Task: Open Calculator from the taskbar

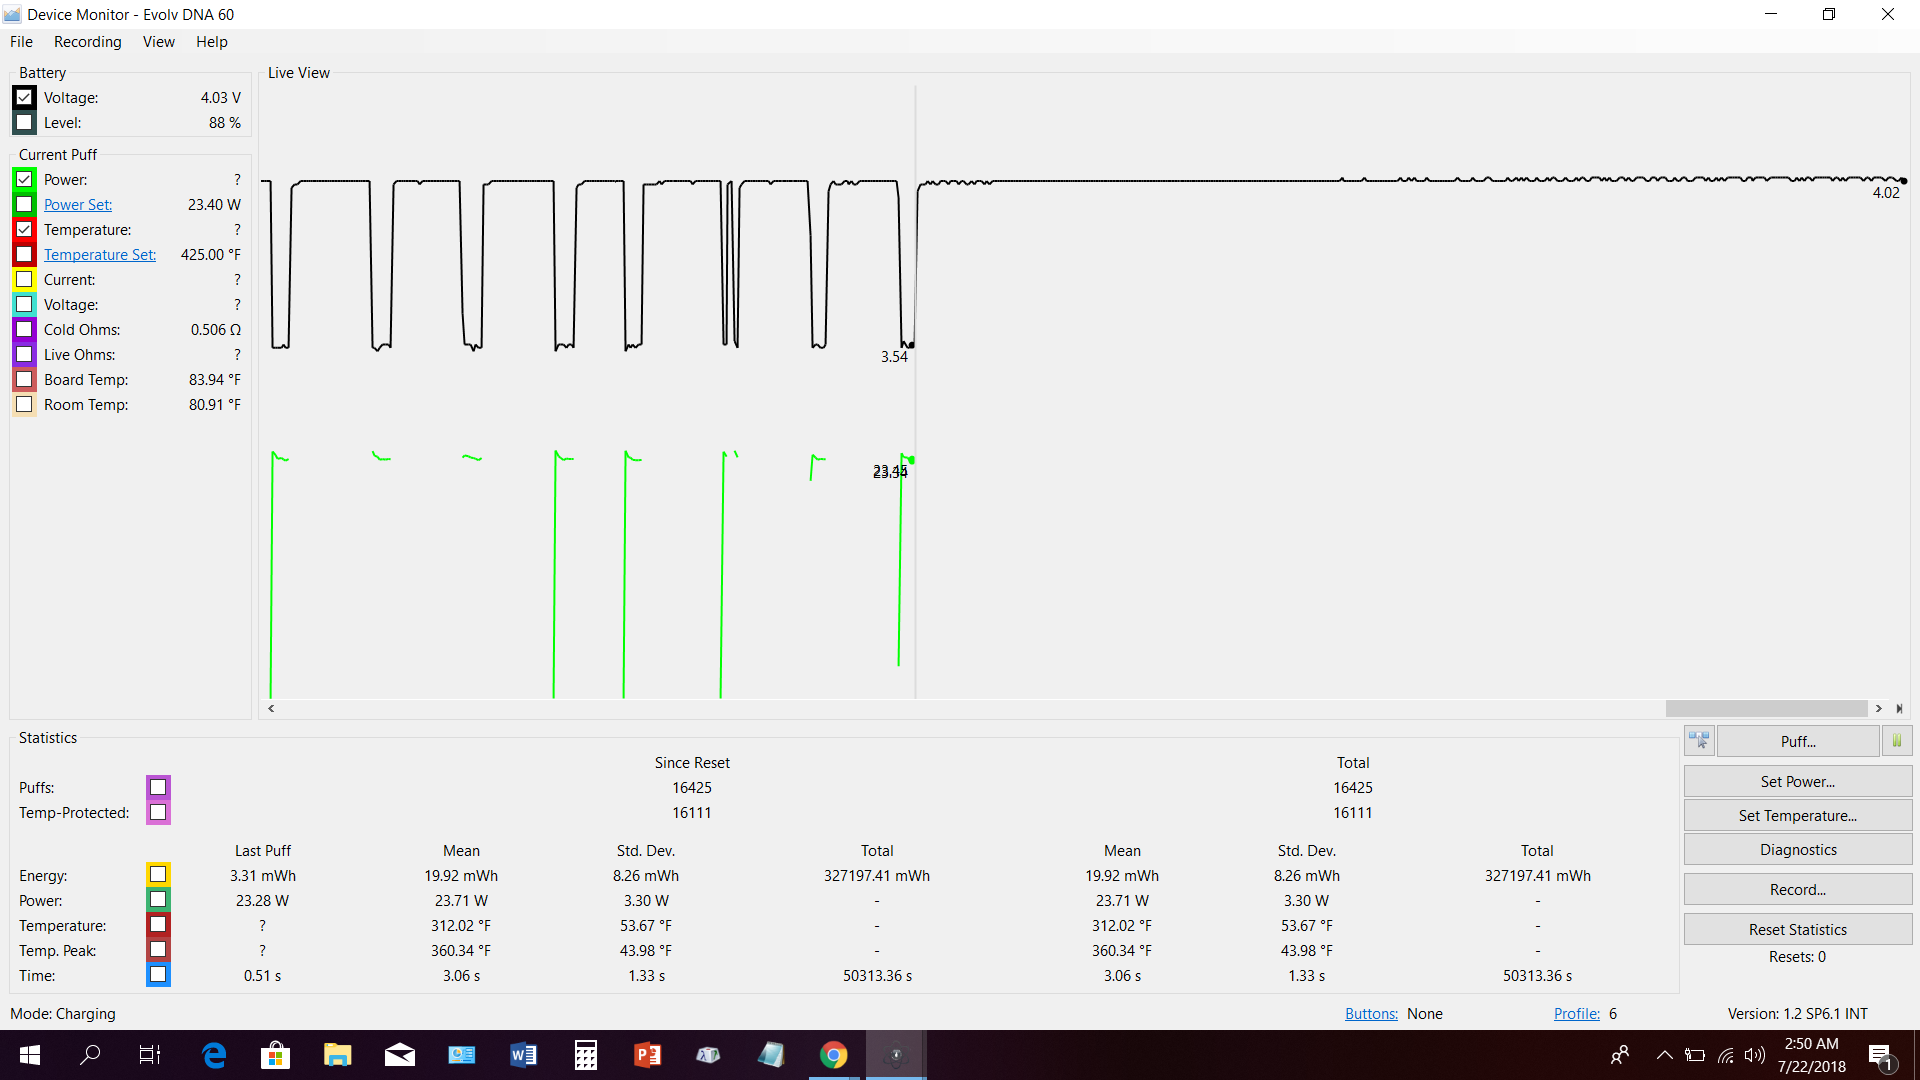Action: [x=586, y=1055]
